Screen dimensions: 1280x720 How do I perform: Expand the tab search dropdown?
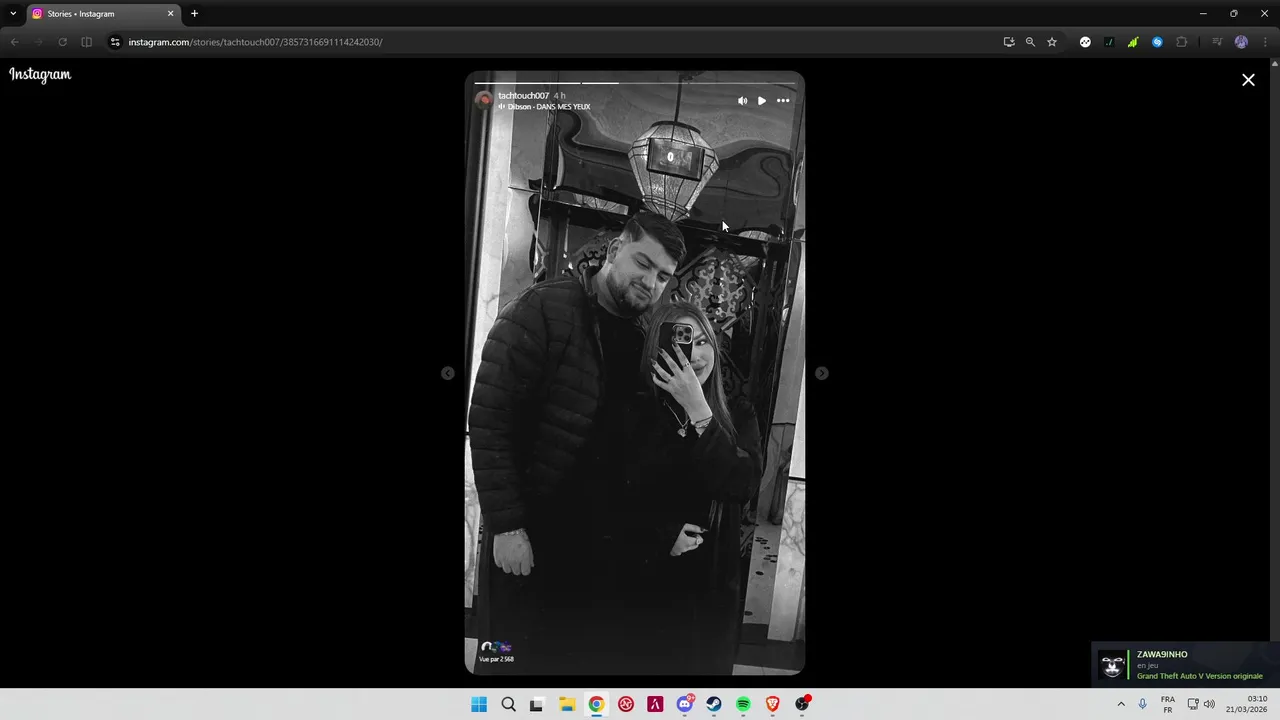[x=13, y=14]
